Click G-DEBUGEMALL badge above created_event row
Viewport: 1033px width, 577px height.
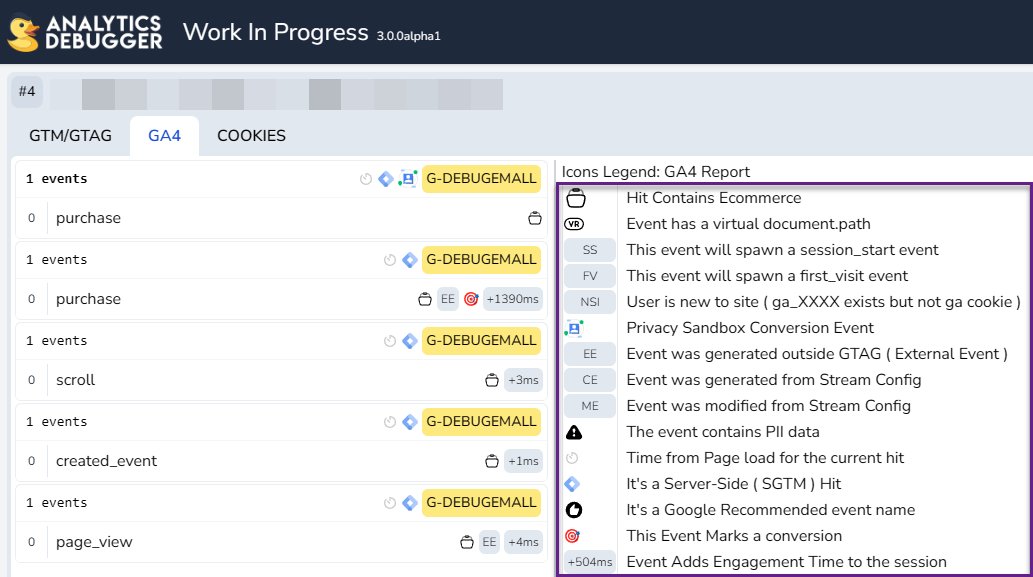click(x=481, y=422)
